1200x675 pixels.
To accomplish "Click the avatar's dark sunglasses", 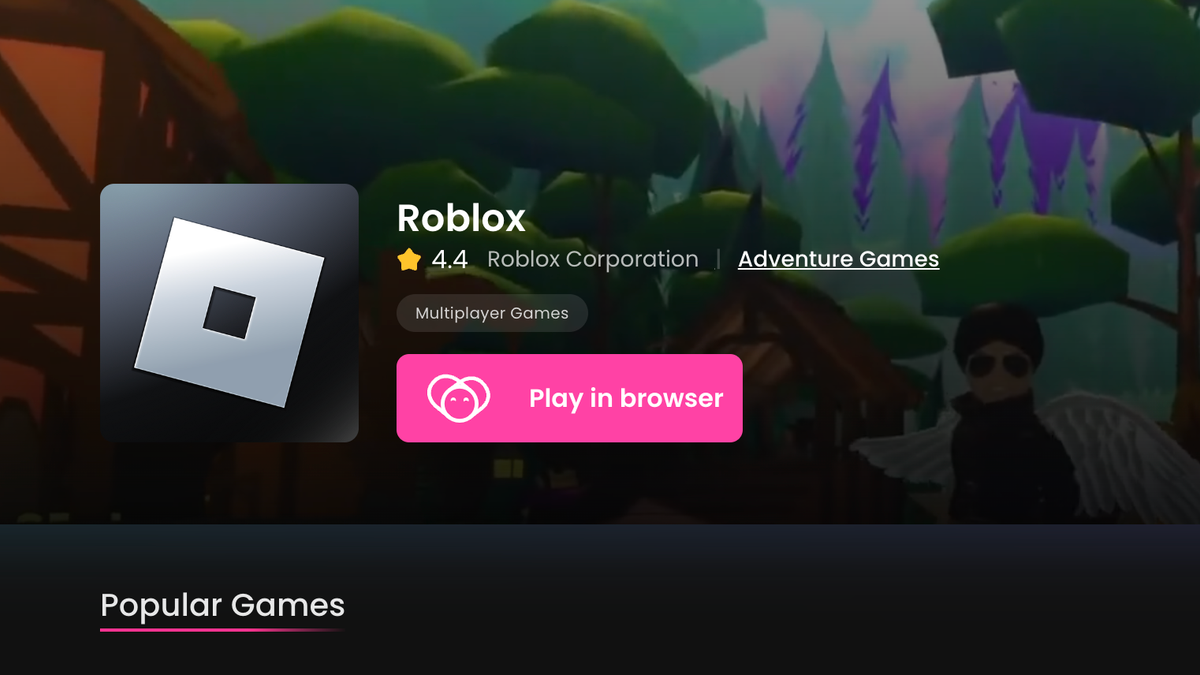I will point(995,365).
